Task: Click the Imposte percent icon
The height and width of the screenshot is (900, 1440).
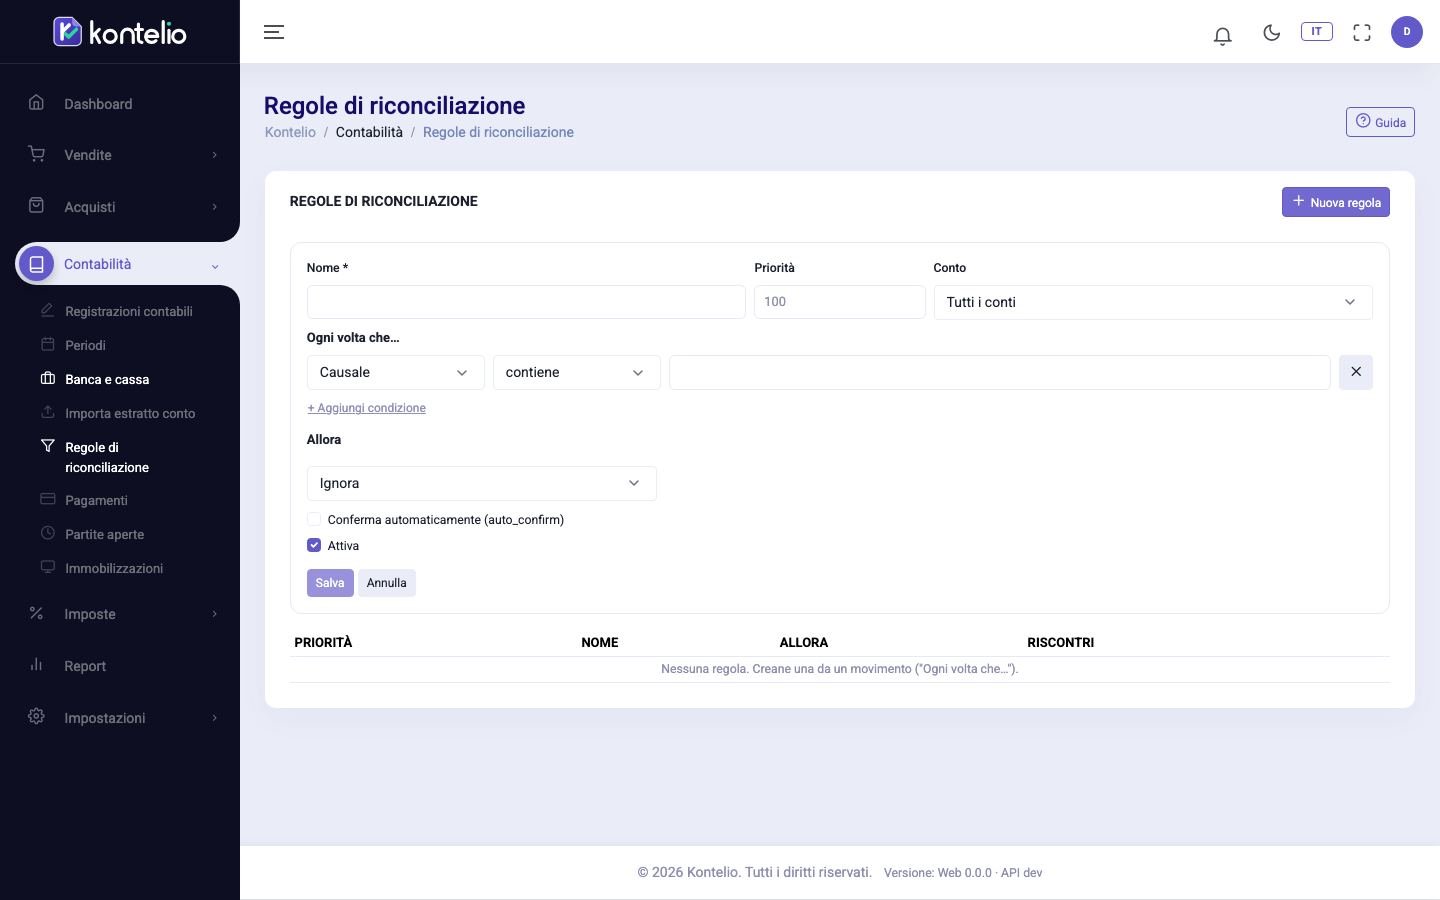Action: pos(37,613)
